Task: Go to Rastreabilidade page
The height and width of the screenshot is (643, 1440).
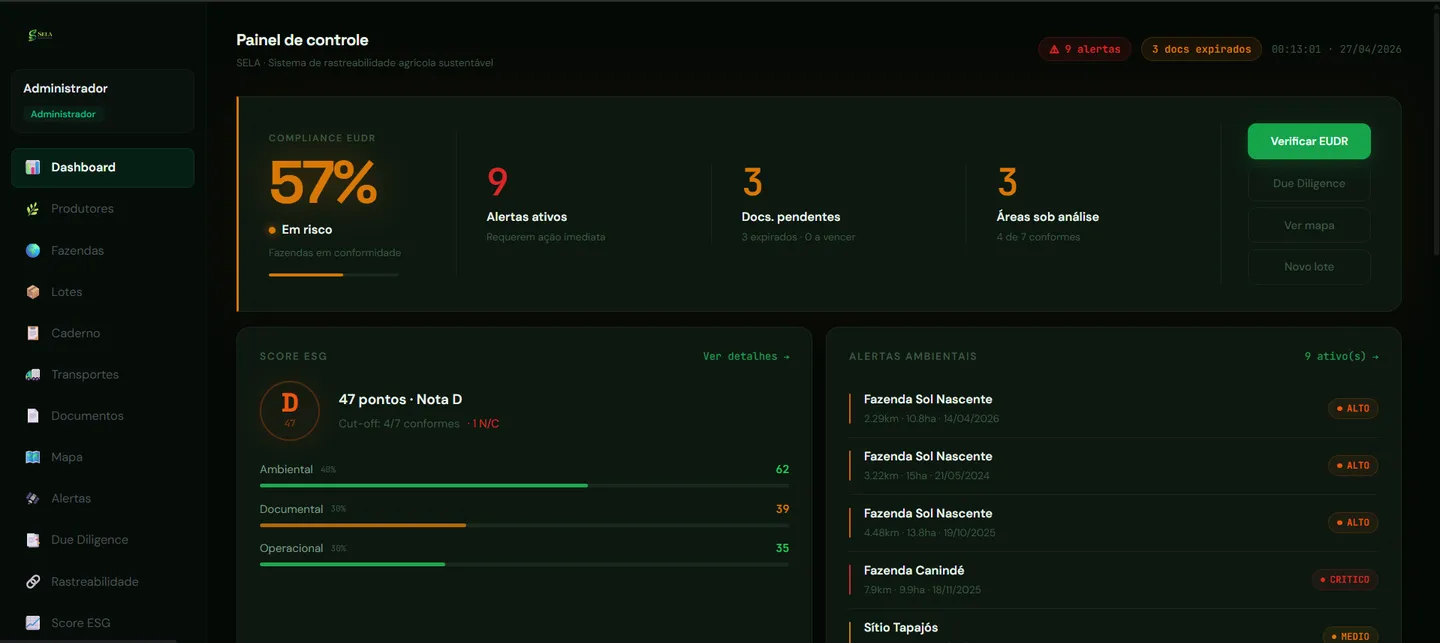Action: (103, 582)
